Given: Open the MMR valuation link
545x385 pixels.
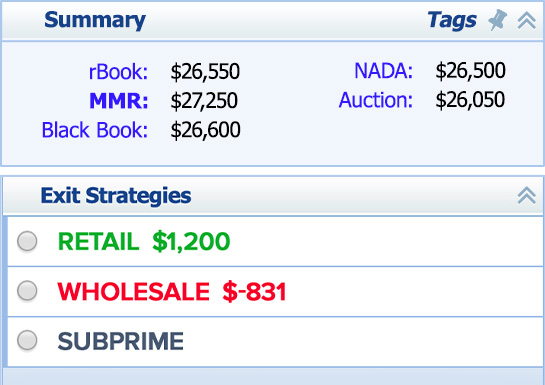Looking at the screenshot, I should 119,101.
